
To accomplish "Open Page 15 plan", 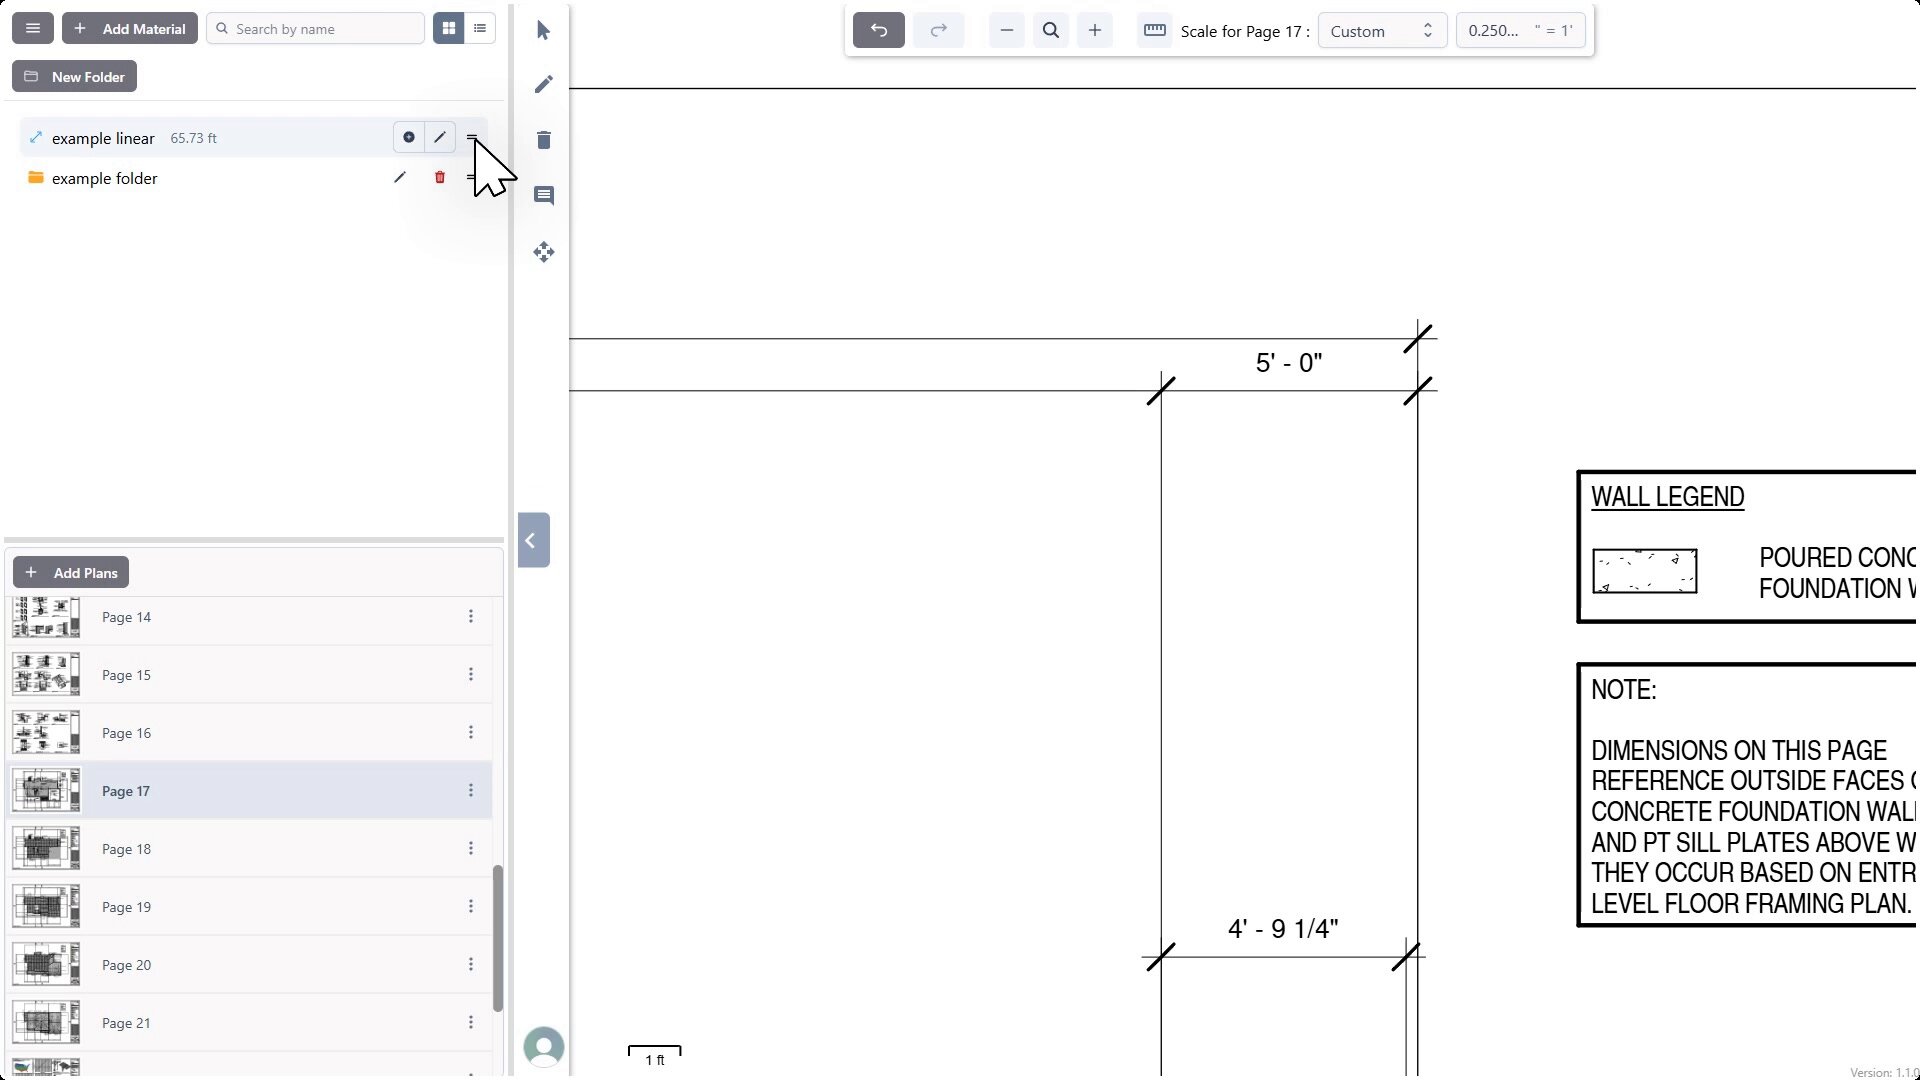I will [x=250, y=675].
